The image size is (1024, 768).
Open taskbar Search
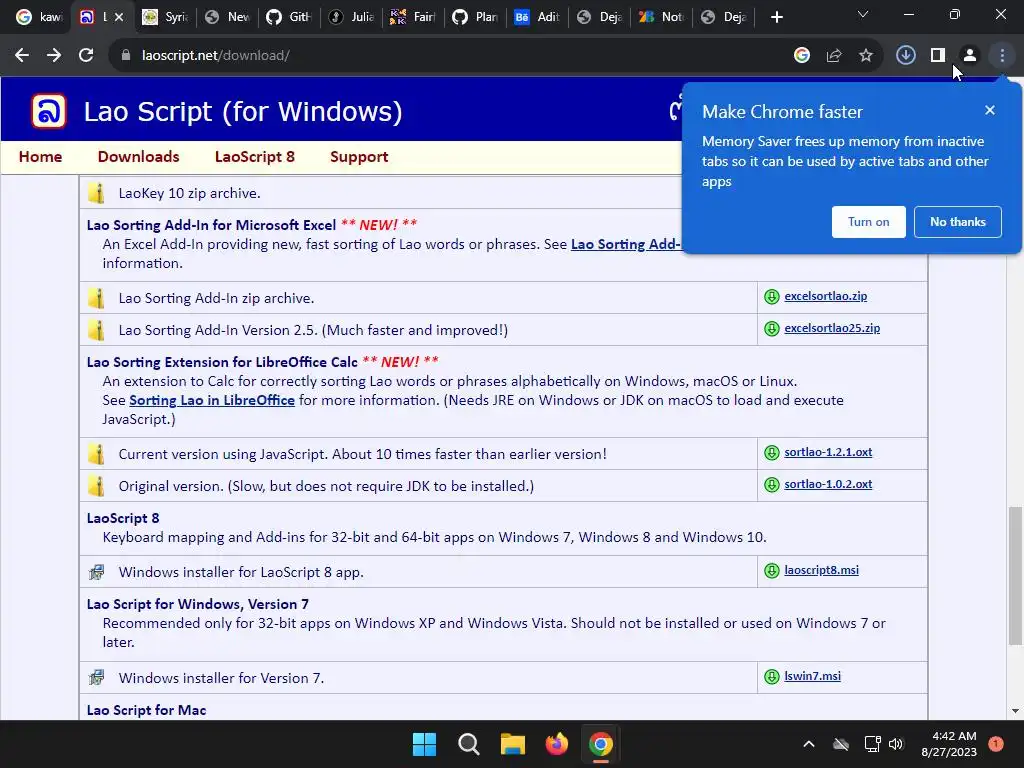469,744
